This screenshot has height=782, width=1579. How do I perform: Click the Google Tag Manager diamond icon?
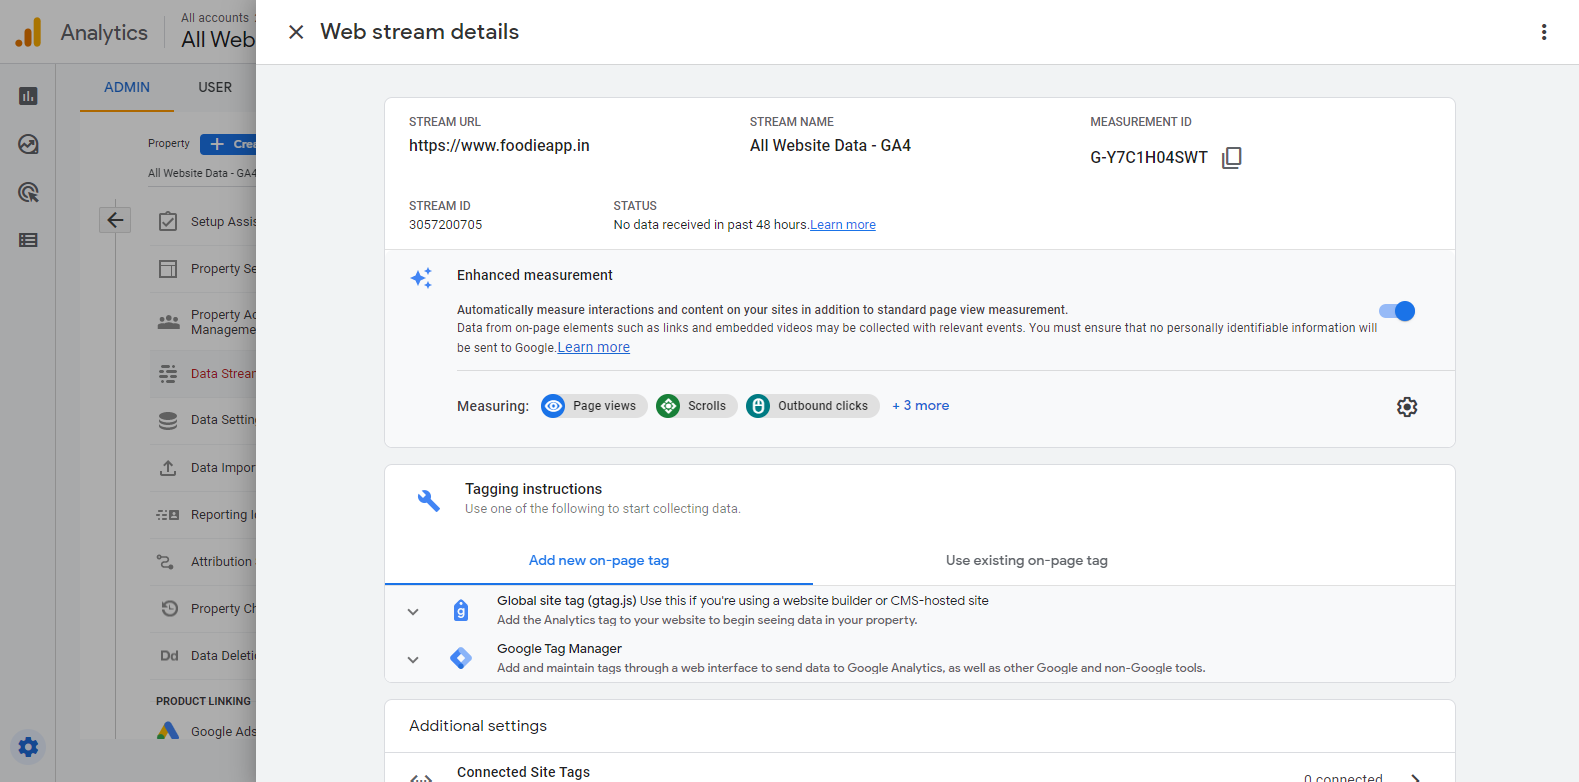coord(461,658)
